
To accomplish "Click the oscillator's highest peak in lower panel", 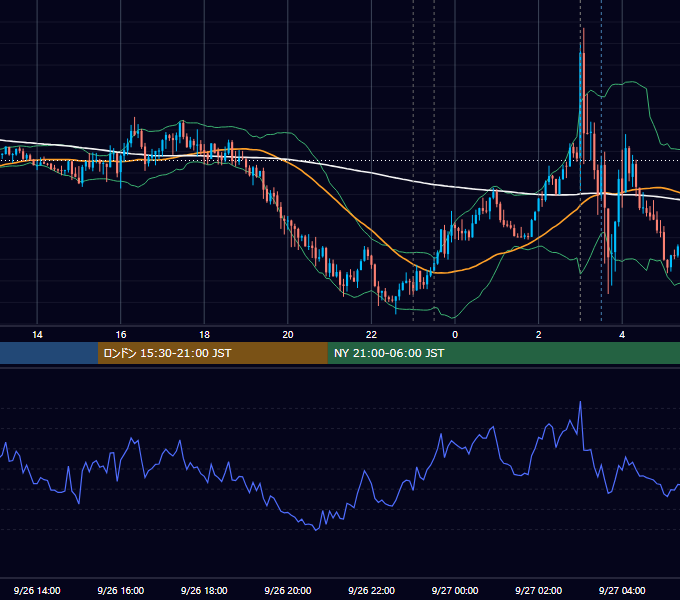I will click(580, 402).
